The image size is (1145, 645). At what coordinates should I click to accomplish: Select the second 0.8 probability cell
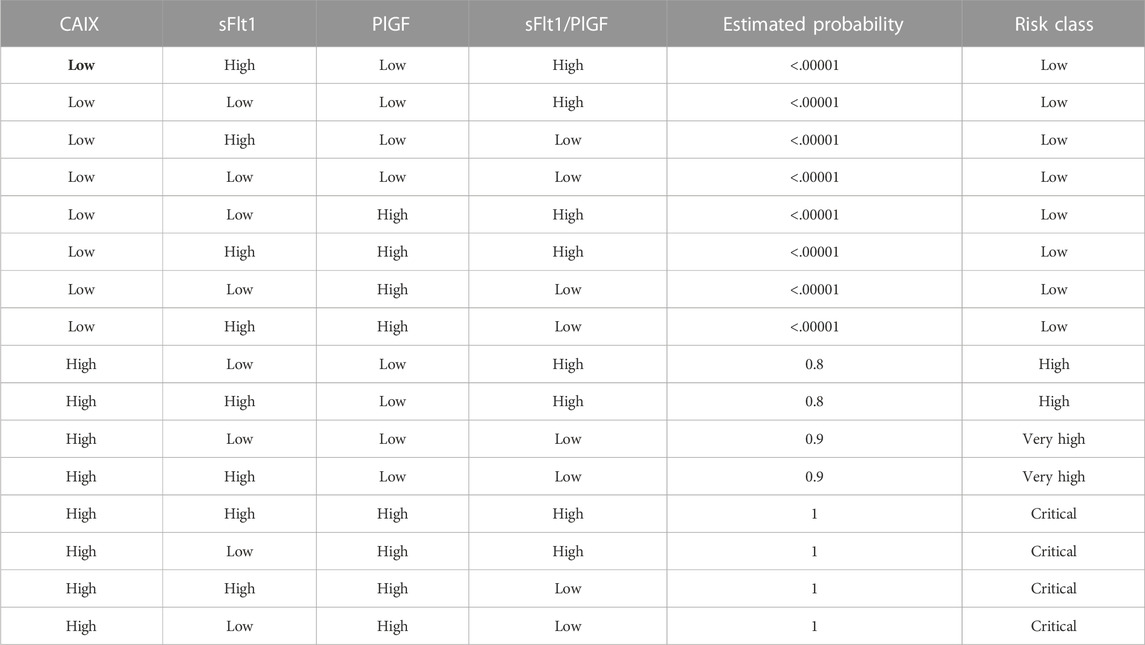point(814,401)
